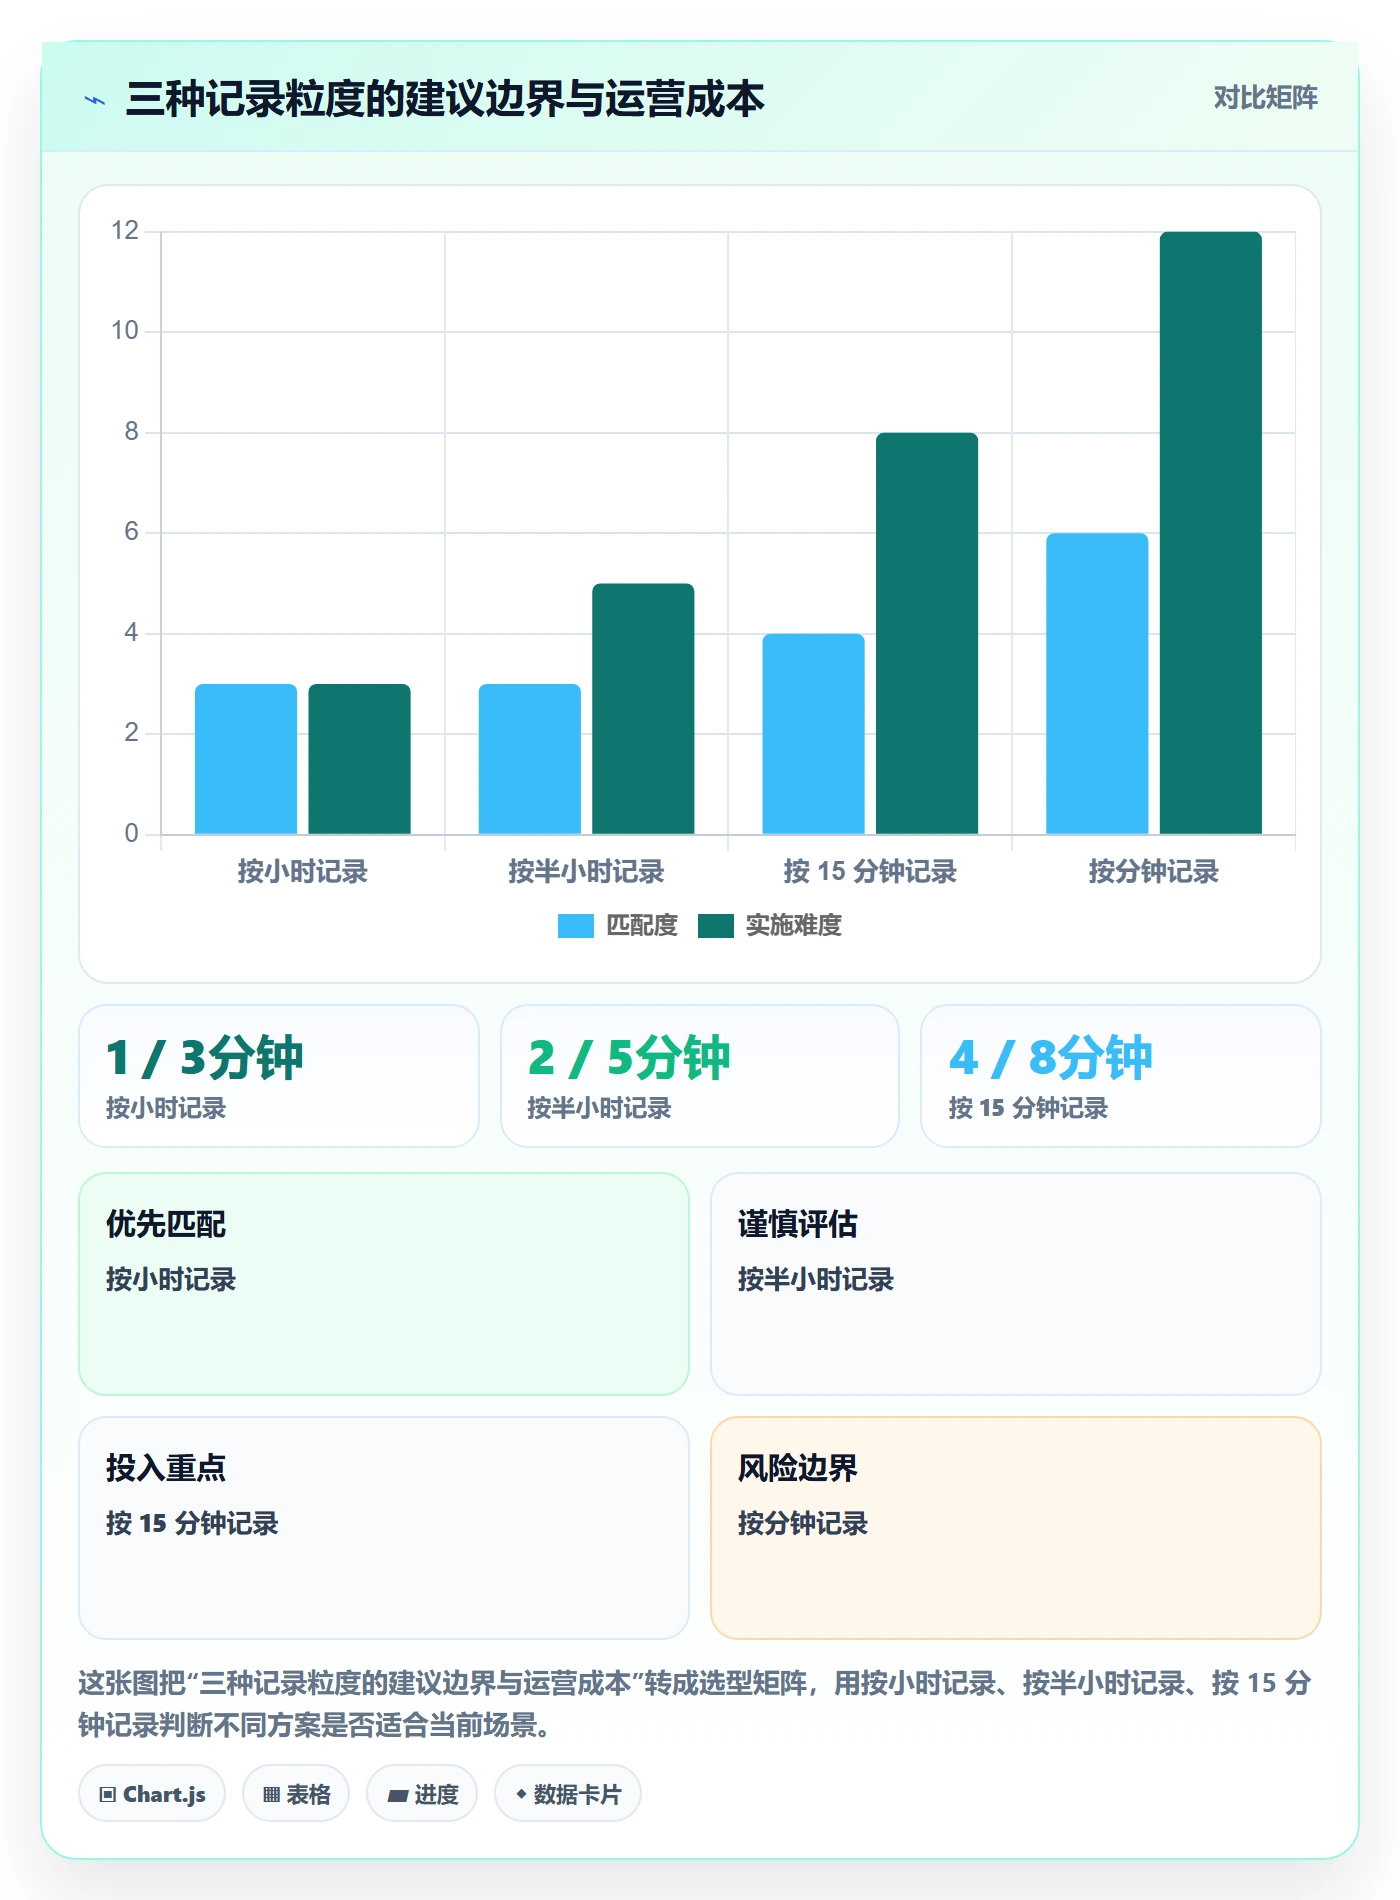Open the 风险边界 matrix card

pyautogui.click(x=1016, y=1528)
